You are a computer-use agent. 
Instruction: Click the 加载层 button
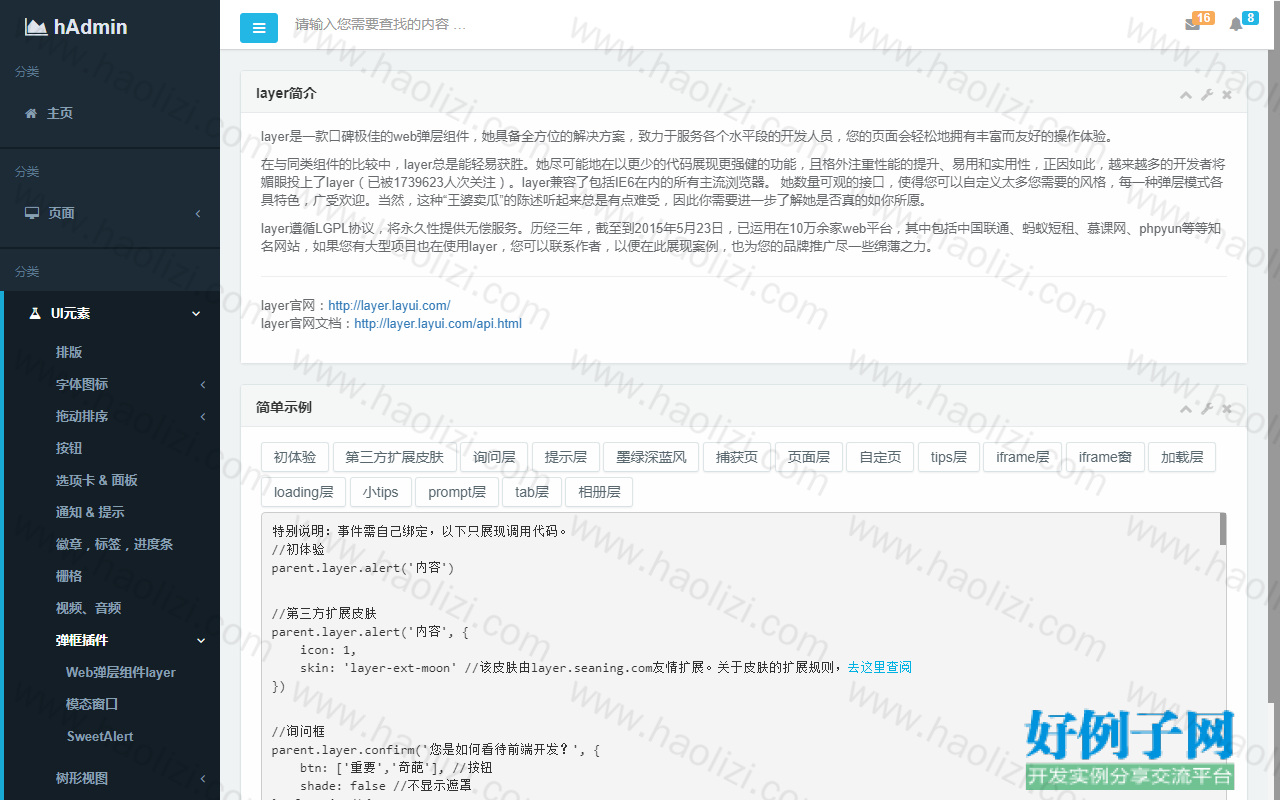coord(1182,457)
